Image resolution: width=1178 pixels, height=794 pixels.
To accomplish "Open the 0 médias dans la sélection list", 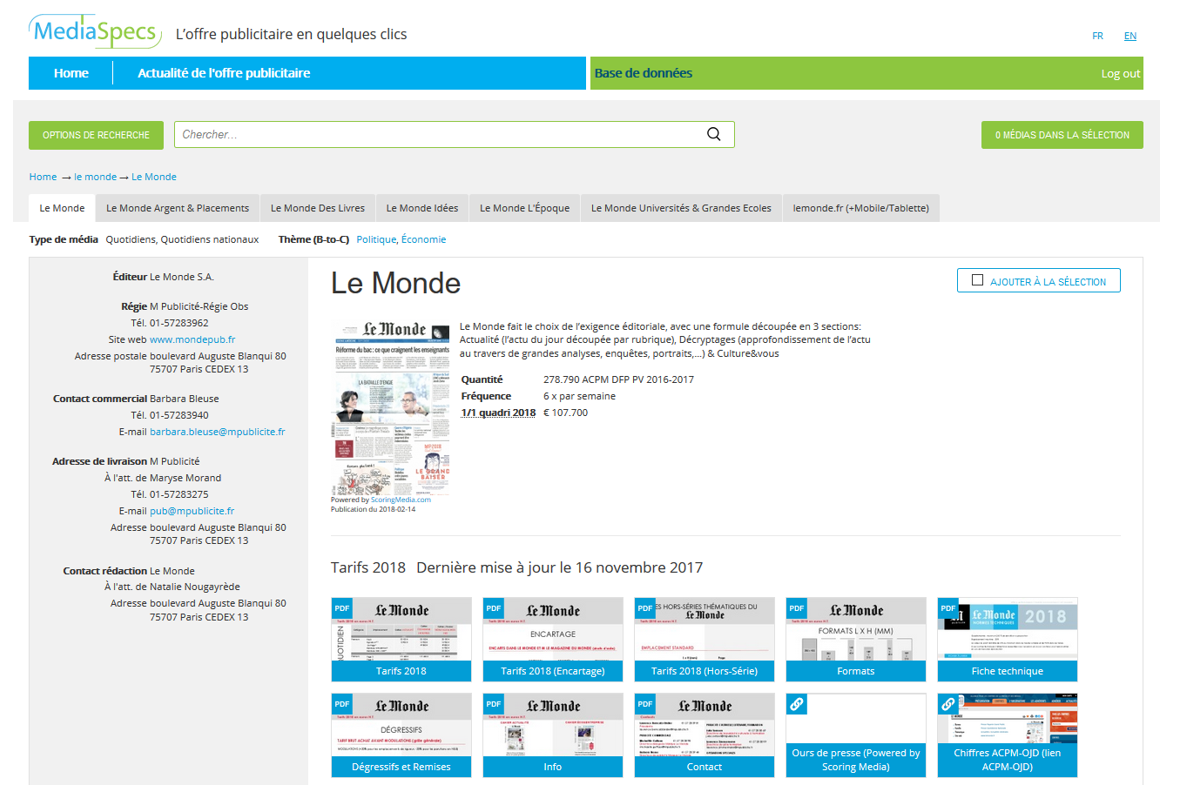I will click(1061, 135).
